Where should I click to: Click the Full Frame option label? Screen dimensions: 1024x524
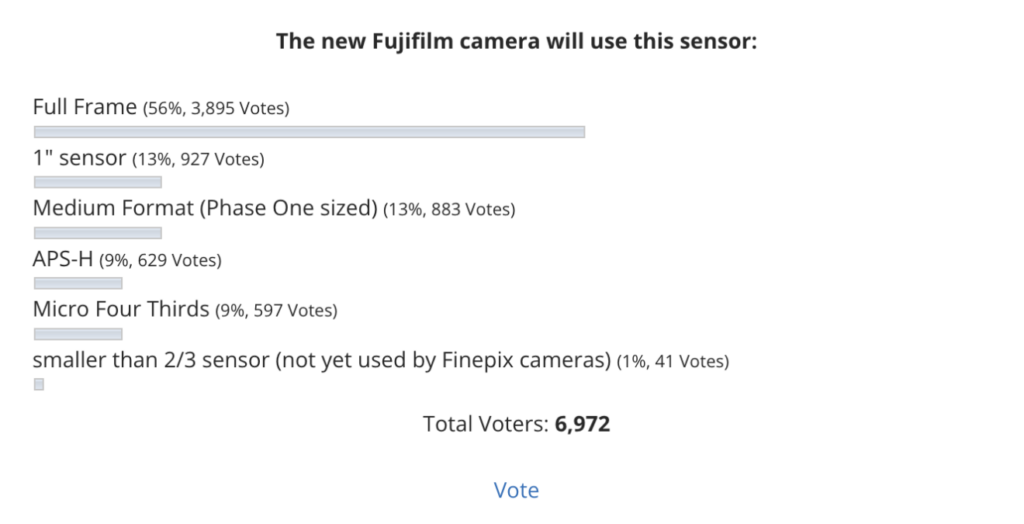pos(85,106)
